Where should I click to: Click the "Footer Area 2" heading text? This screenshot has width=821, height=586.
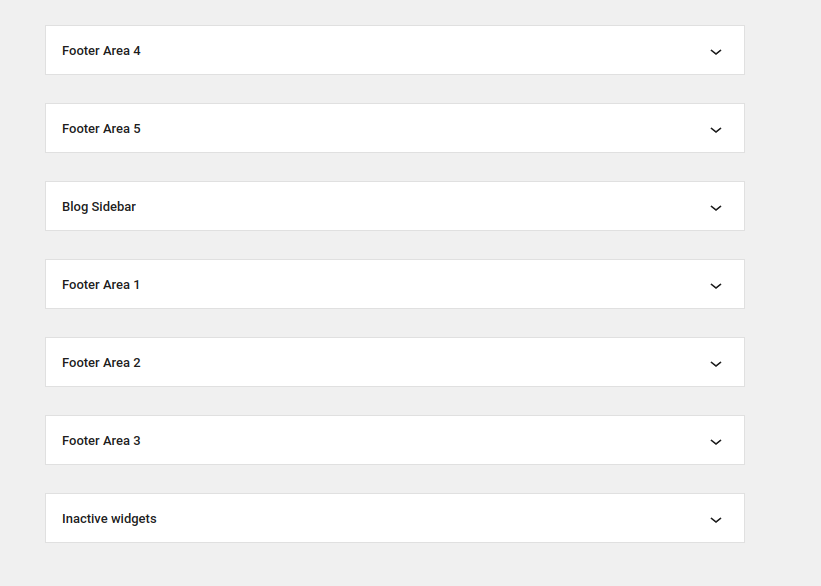[x=101, y=363]
